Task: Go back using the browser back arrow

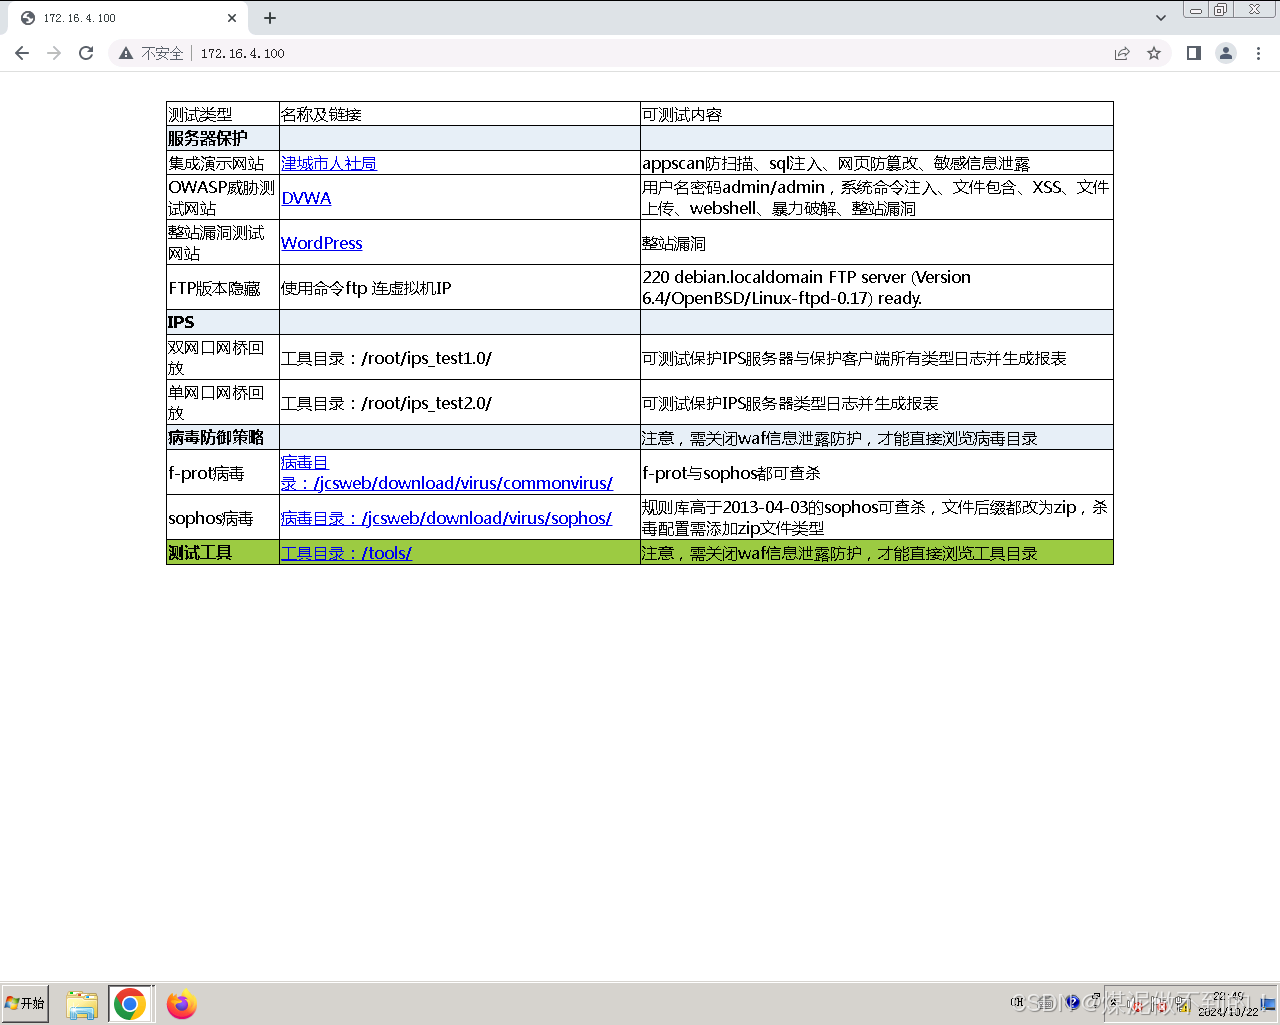Action: 22,53
